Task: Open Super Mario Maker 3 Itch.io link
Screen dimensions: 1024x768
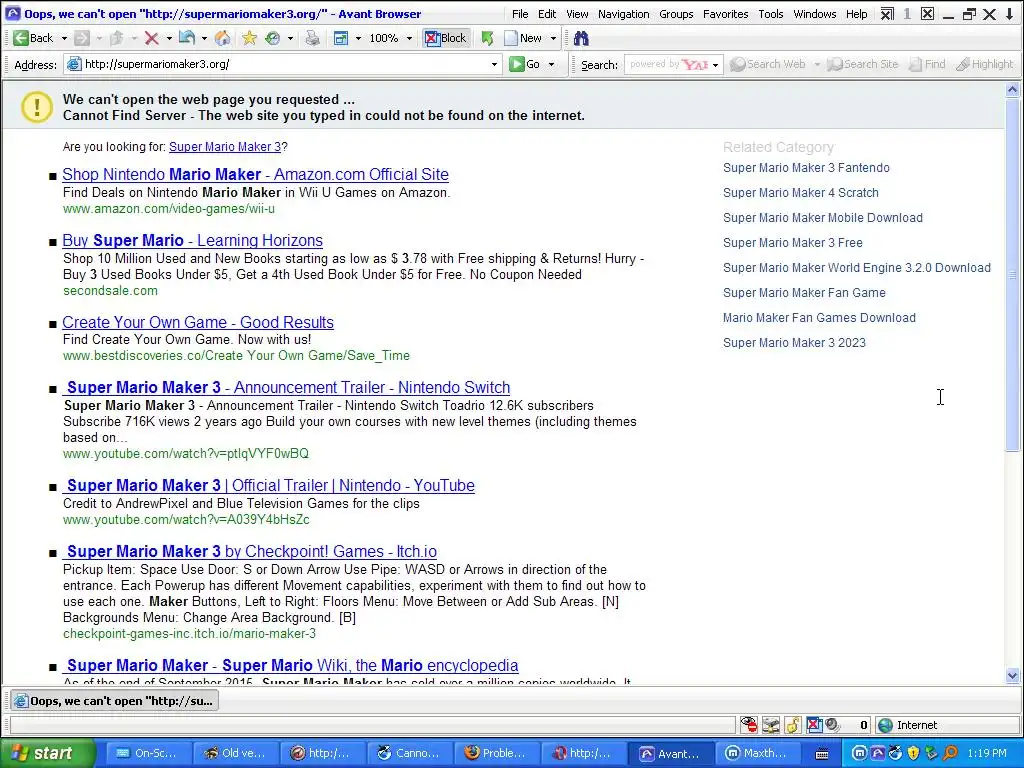Action: click(x=249, y=551)
